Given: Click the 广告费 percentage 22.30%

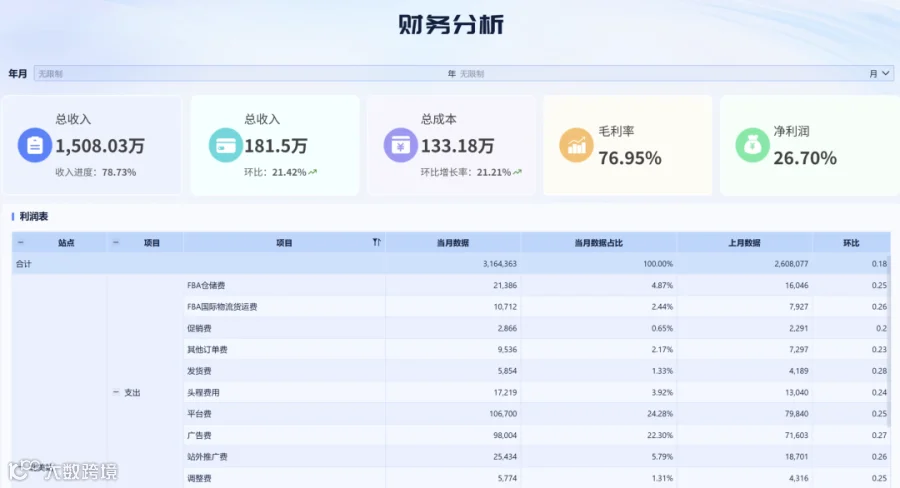Looking at the screenshot, I should click(x=660, y=435).
